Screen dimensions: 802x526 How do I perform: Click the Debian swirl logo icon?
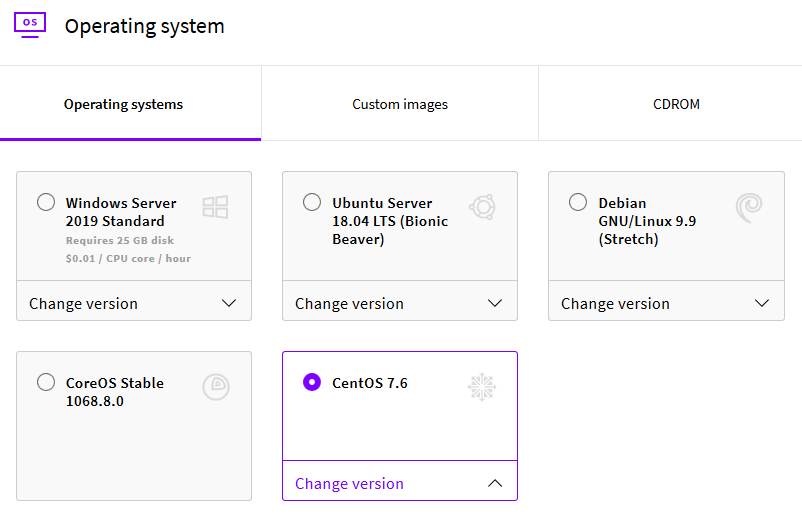click(748, 207)
